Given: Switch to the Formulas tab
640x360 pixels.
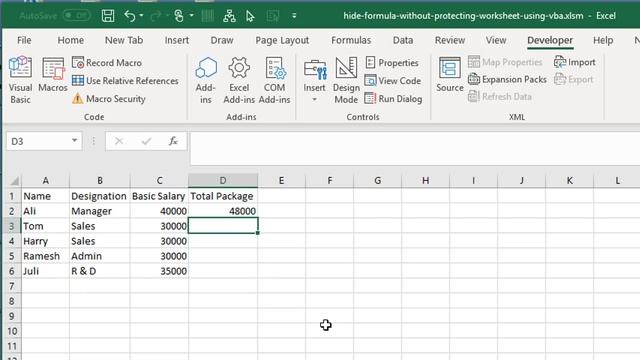Looking at the screenshot, I should click(x=351, y=40).
